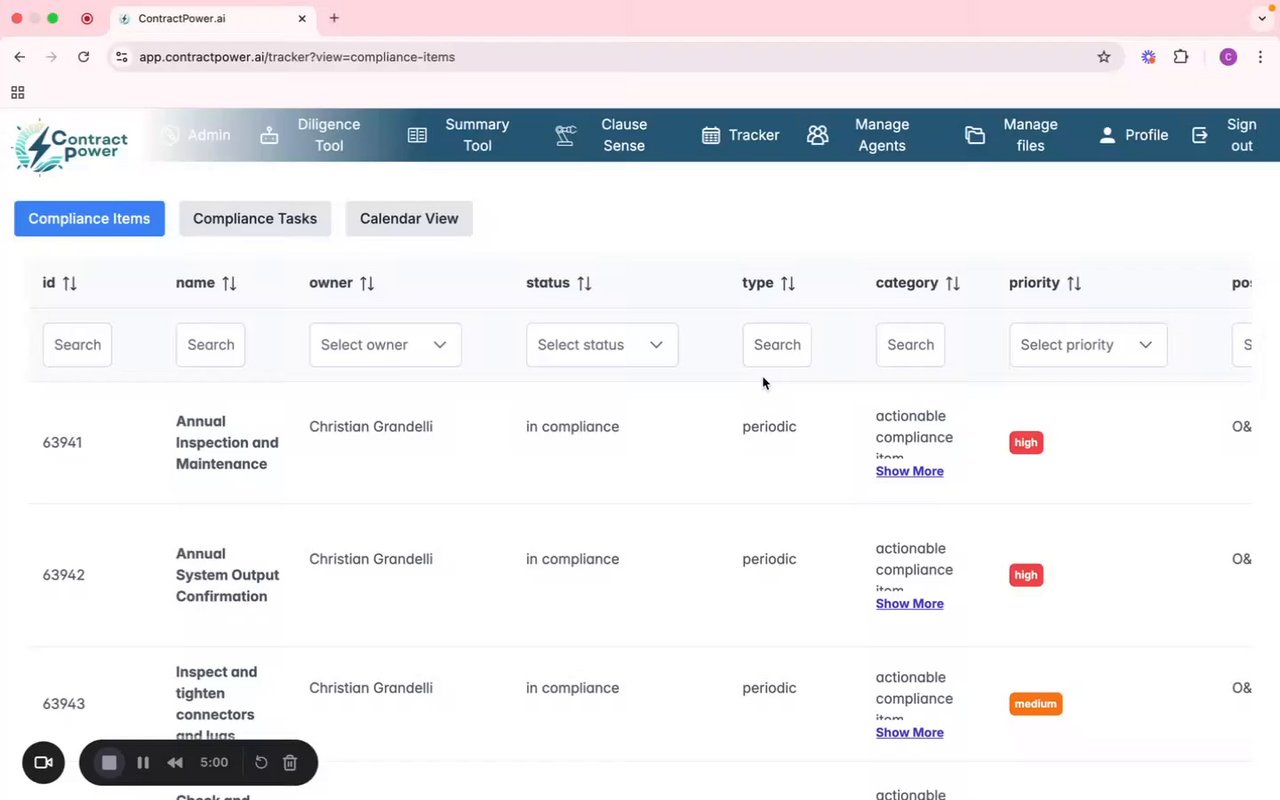Screen dimensions: 1280x800
Task: Sort by priority column arrows
Action: (1074, 283)
